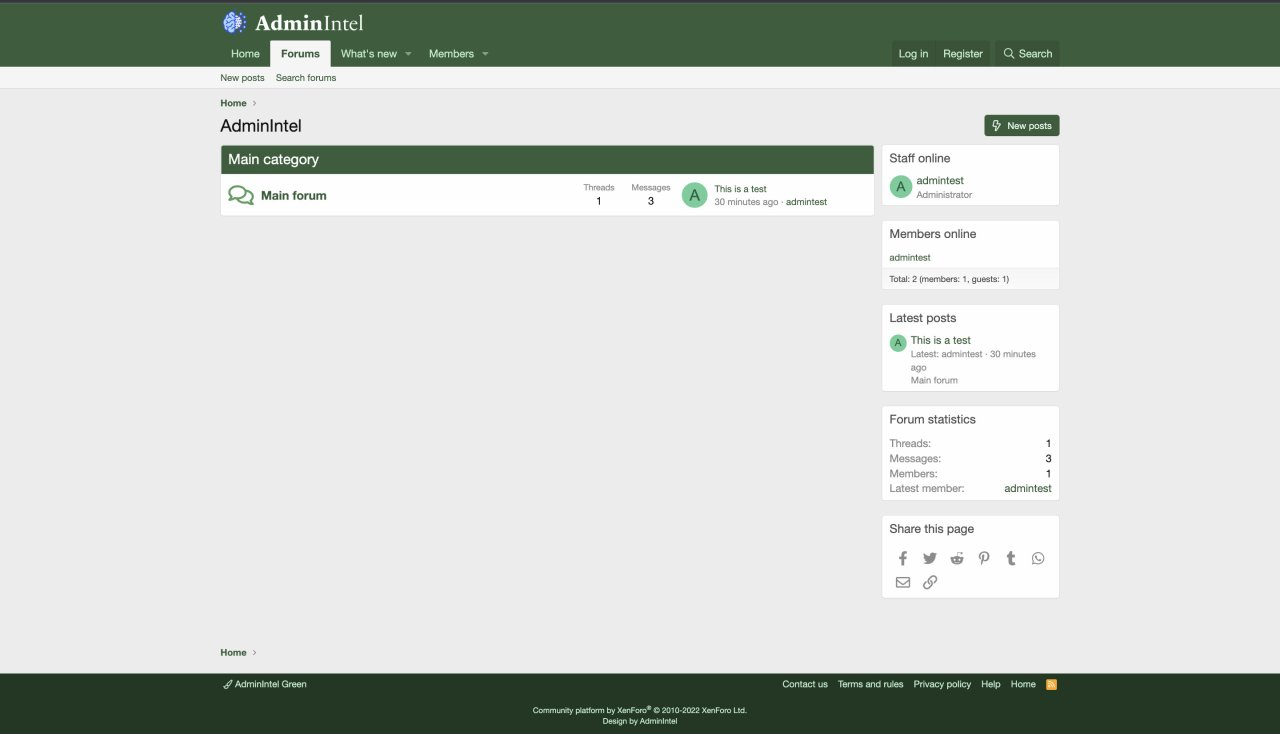Open the Main forum link
1280x734 pixels.
tap(294, 196)
